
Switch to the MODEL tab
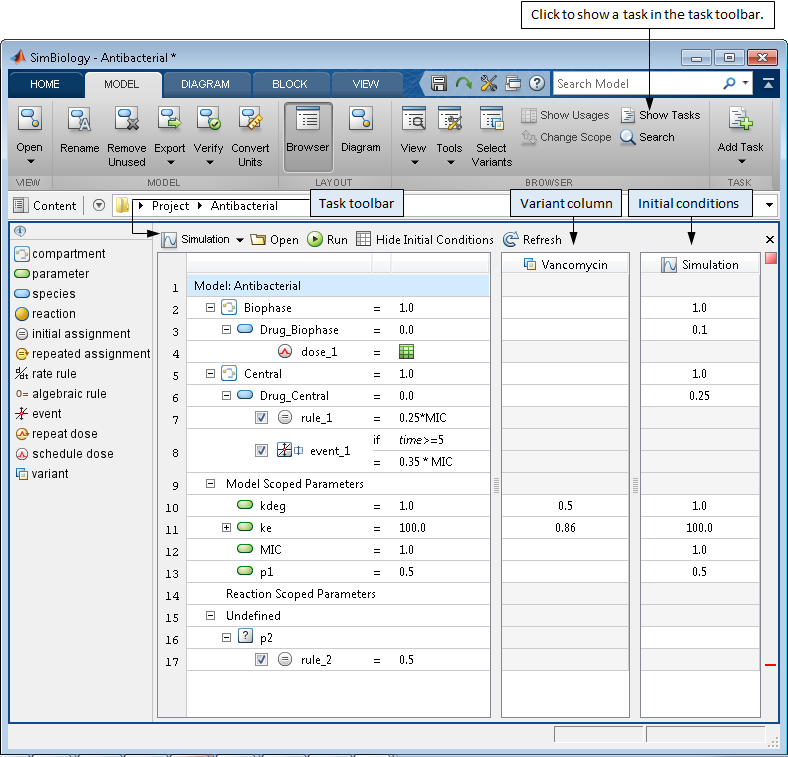pos(122,84)
